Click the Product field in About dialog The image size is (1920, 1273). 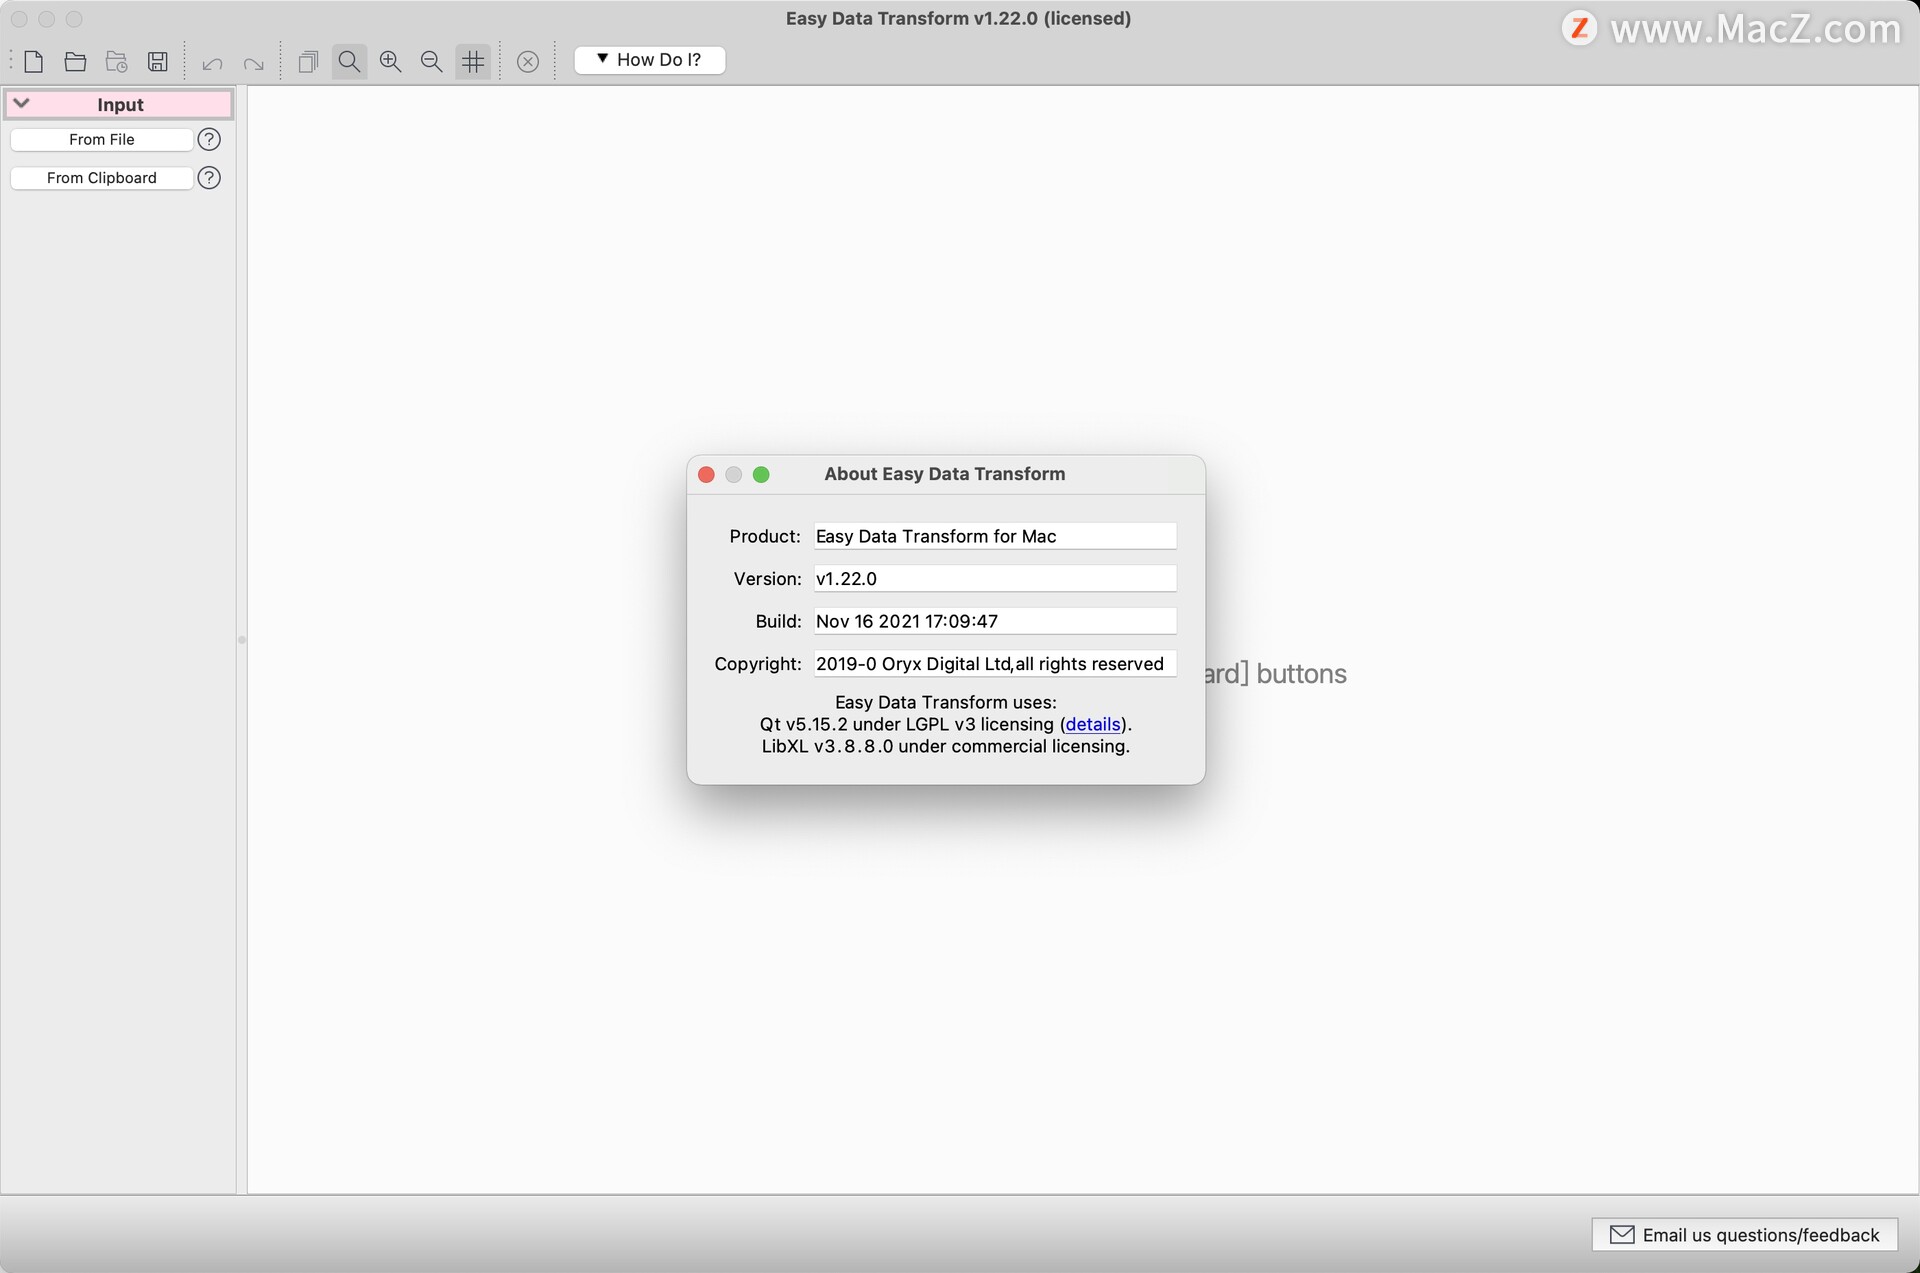pyautogui.click(x=995, y=536)
